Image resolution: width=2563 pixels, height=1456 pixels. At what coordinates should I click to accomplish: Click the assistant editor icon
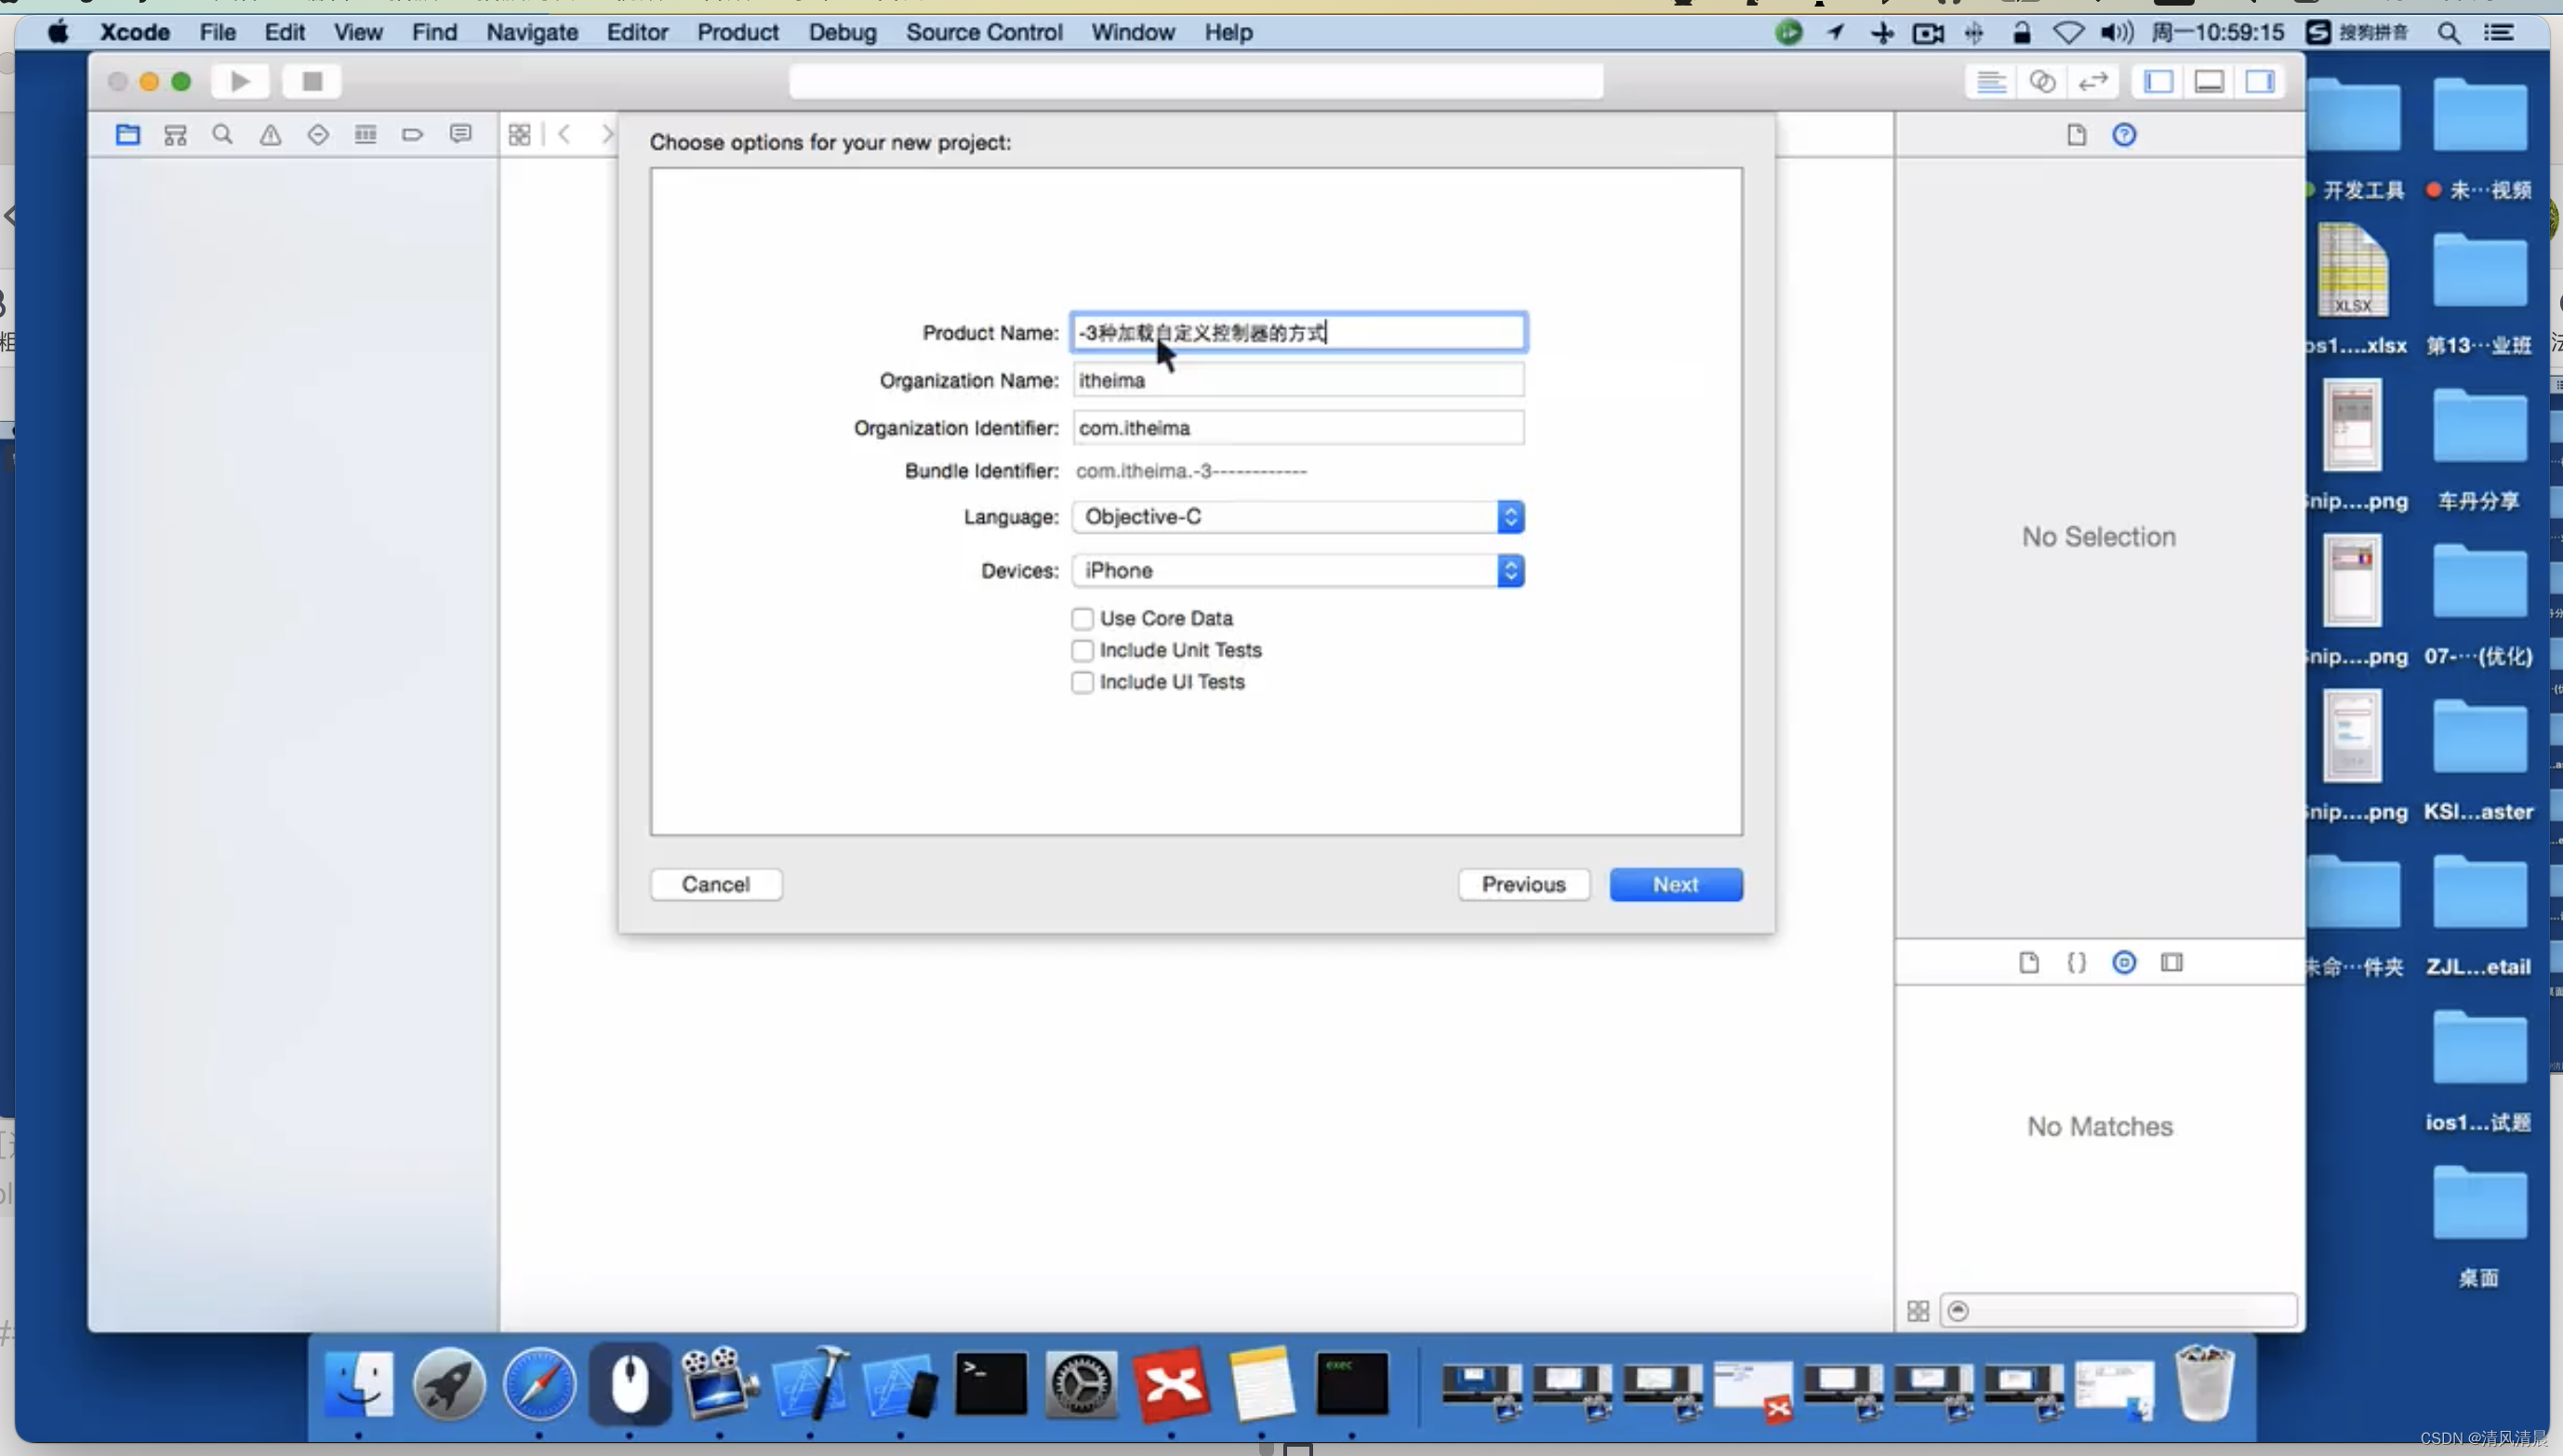(2042, 81)
